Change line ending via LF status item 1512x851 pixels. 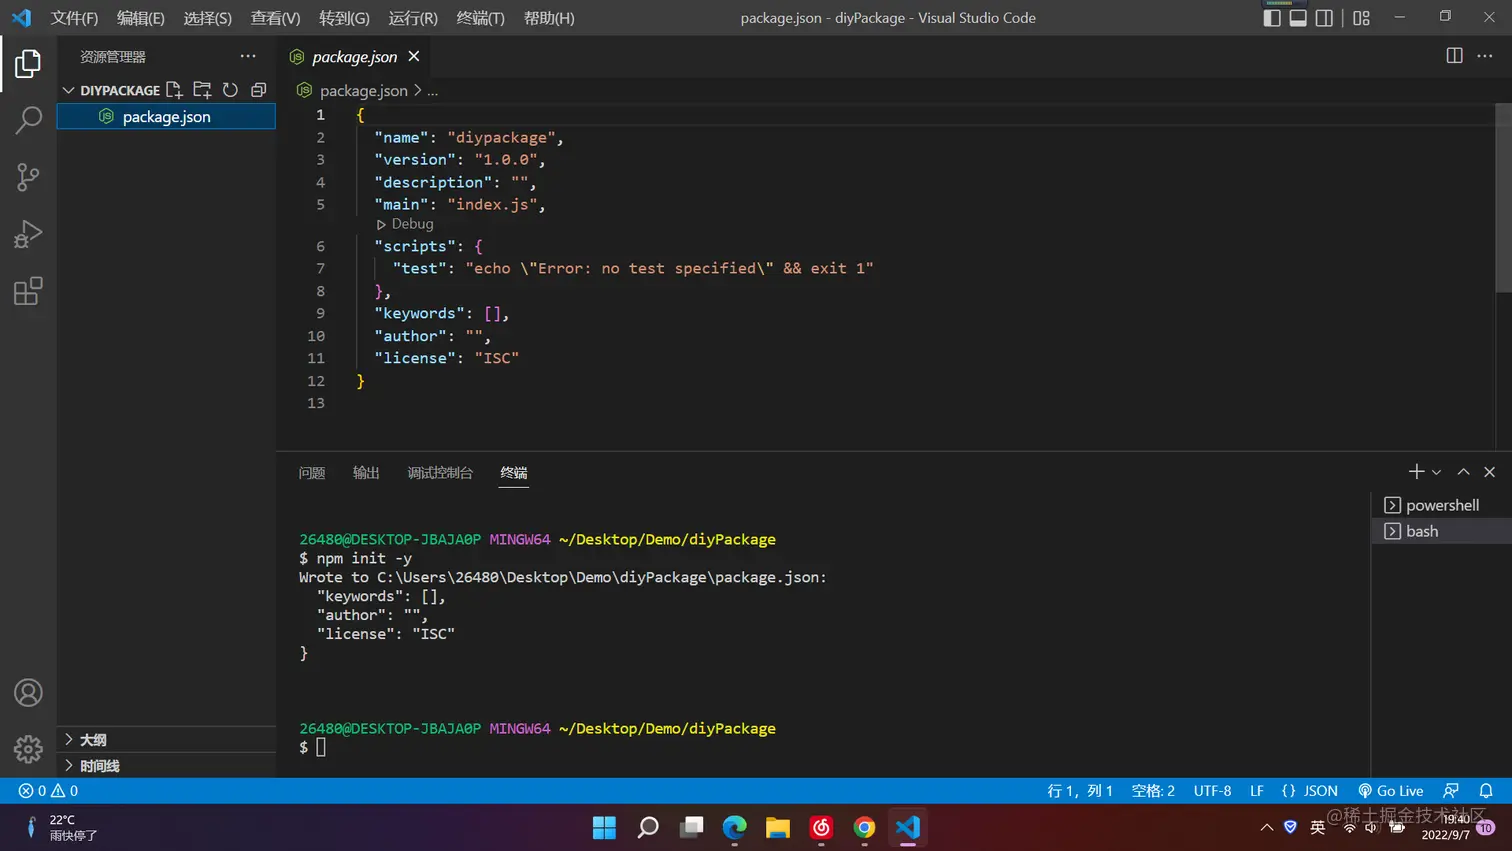[x=1257, y=791]
